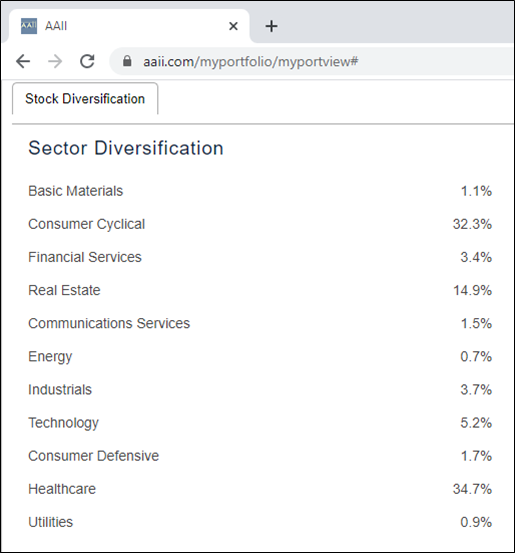The height and width of the screenshot is (553, 515).
Task: Open a new browser tab
Action: point(271,26)
